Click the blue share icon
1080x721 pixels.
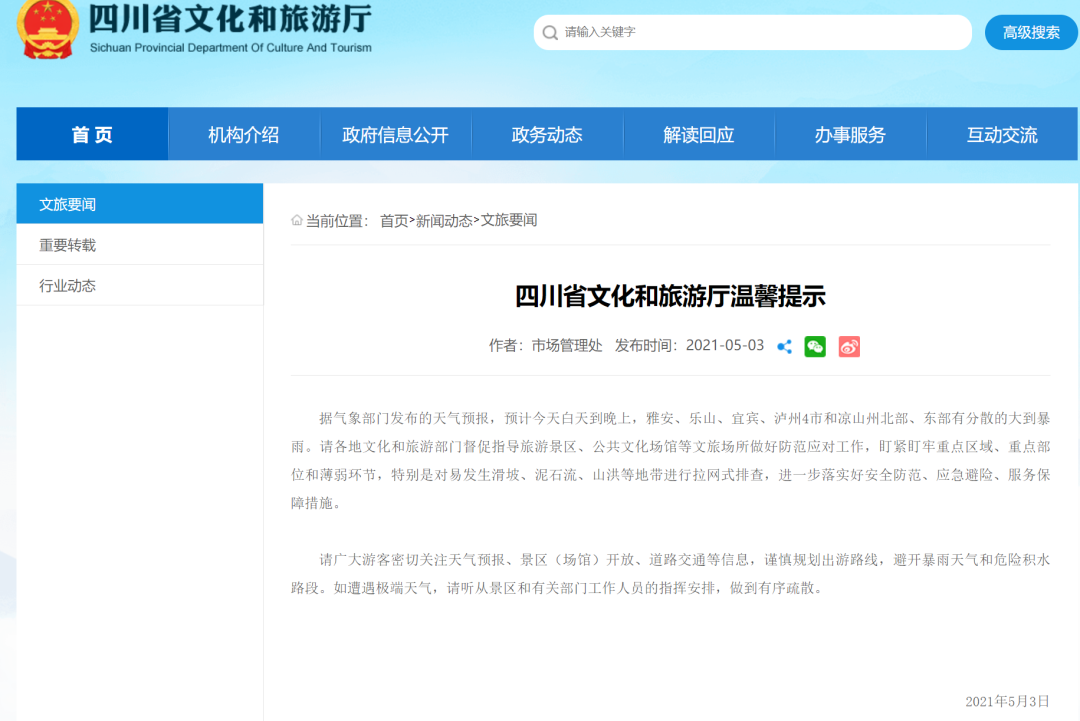(785, 346)
